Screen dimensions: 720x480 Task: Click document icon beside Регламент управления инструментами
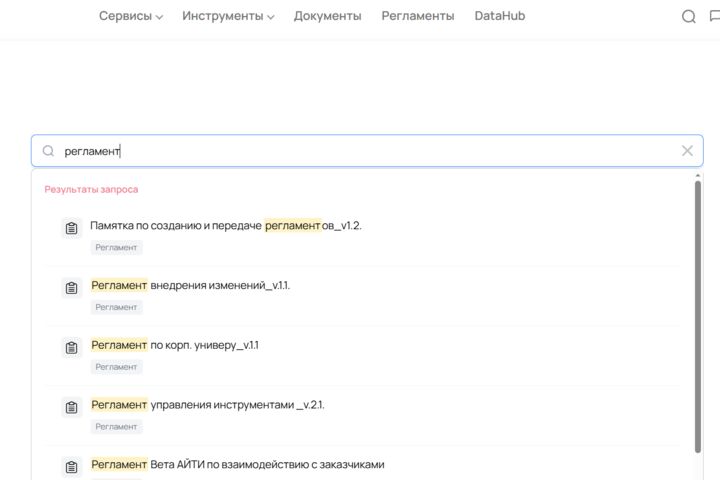[72, 407]
